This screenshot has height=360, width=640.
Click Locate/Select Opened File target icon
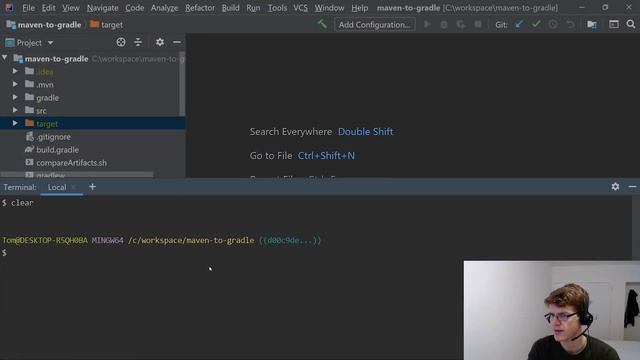point(121,42)
